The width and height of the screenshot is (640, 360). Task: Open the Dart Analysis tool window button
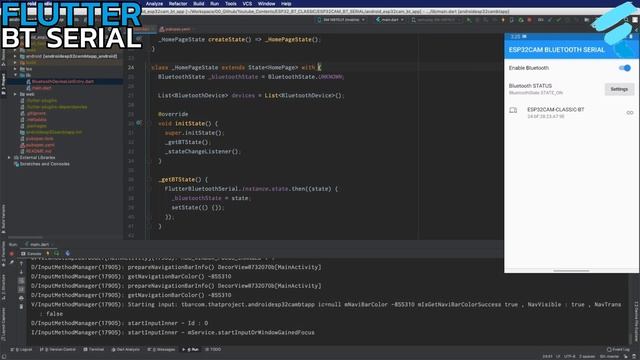(x=126, y=350)
